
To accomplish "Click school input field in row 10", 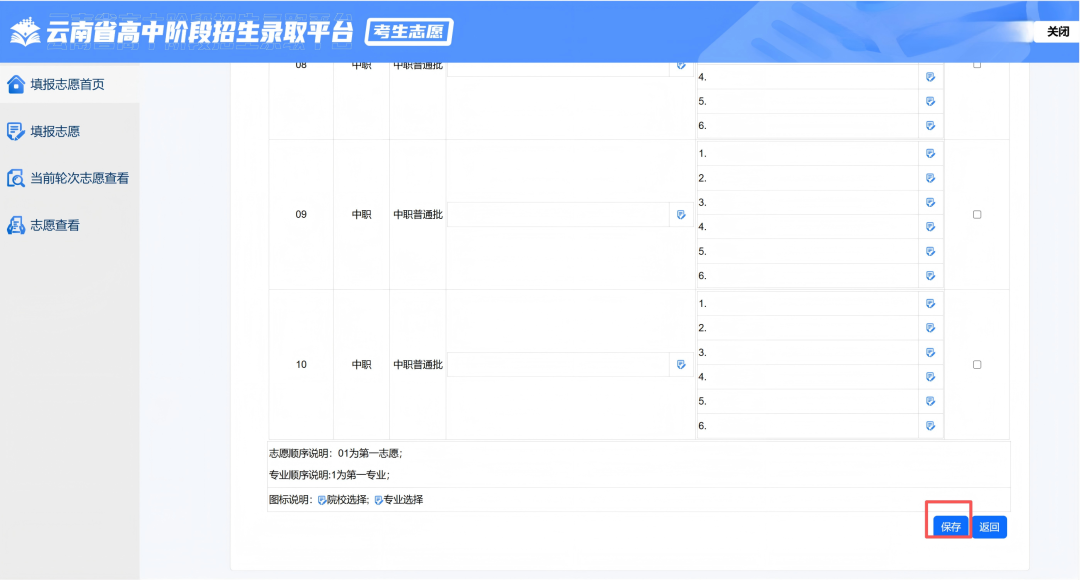I will pyautogui.click(x=559, y=364).
